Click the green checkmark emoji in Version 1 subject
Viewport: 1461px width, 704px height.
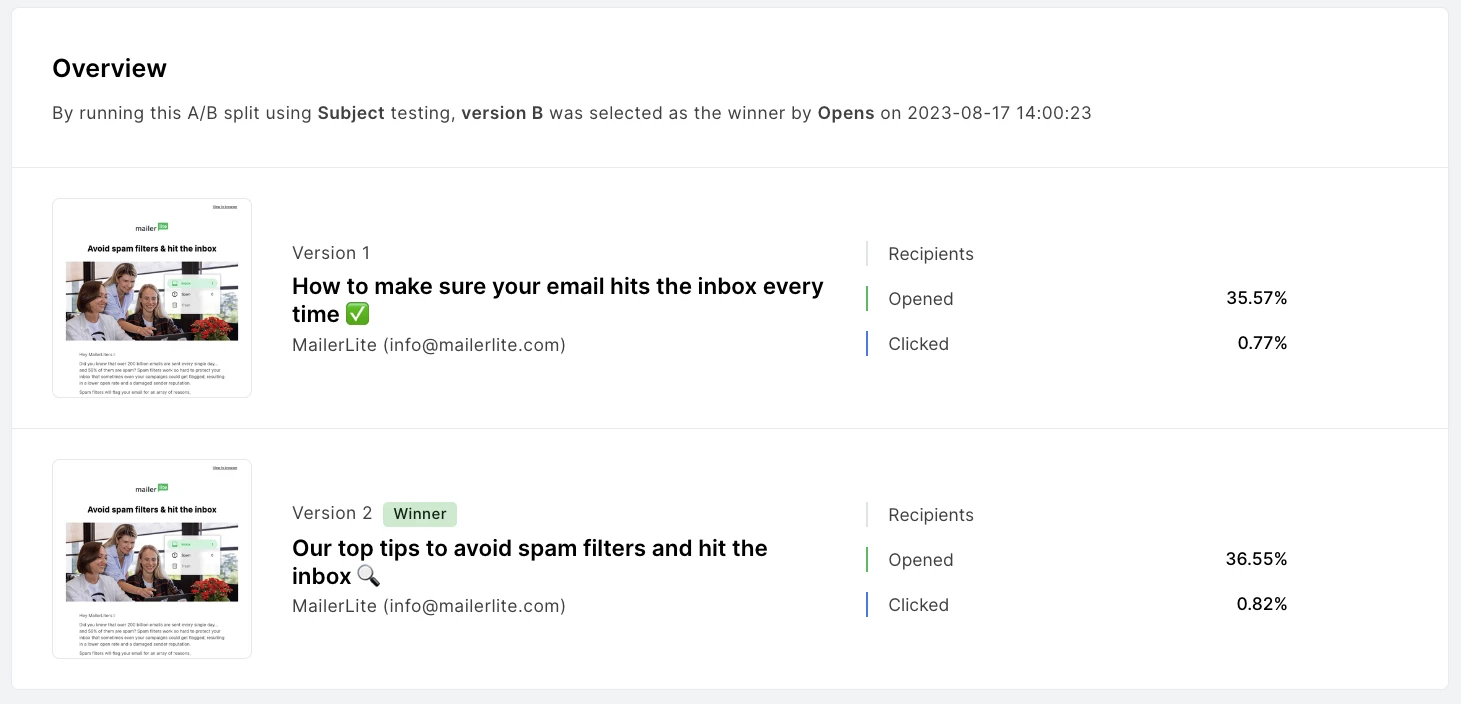click(x=357, y=314)
